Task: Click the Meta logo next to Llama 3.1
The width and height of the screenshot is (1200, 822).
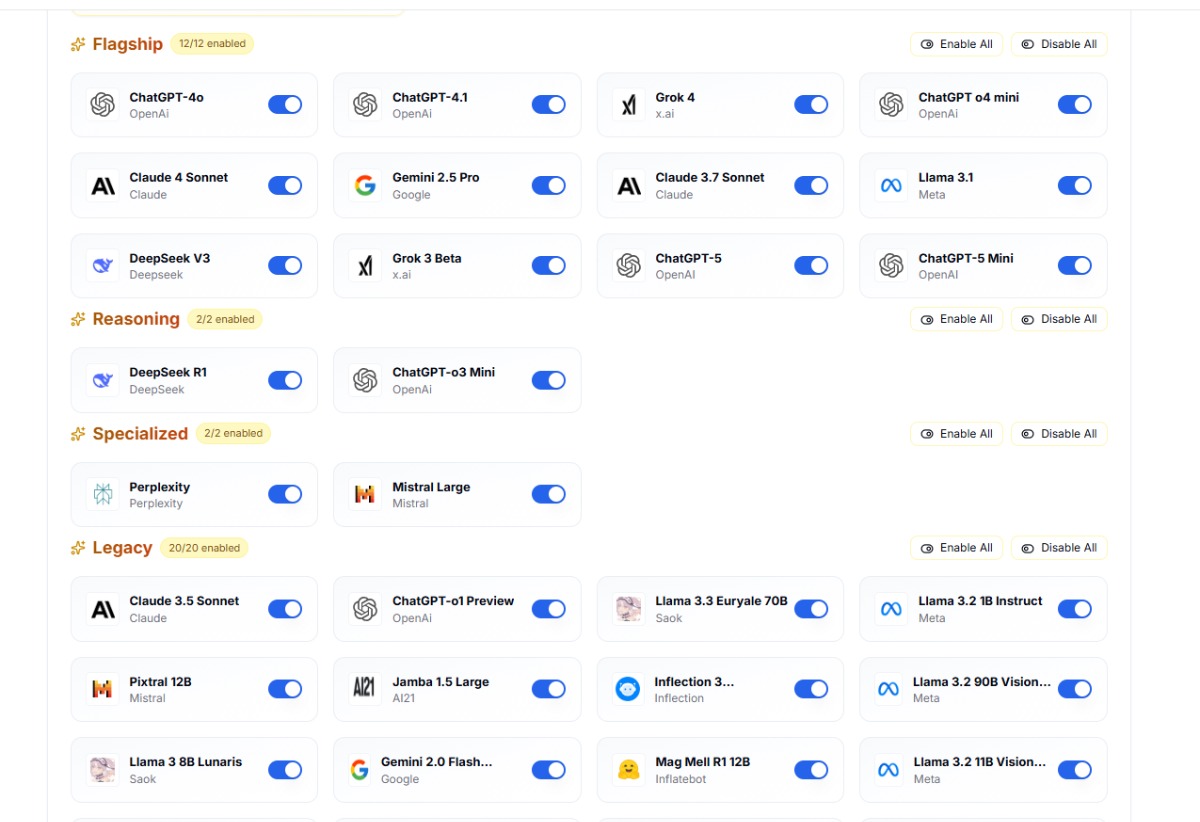Action: coord(890,186)
